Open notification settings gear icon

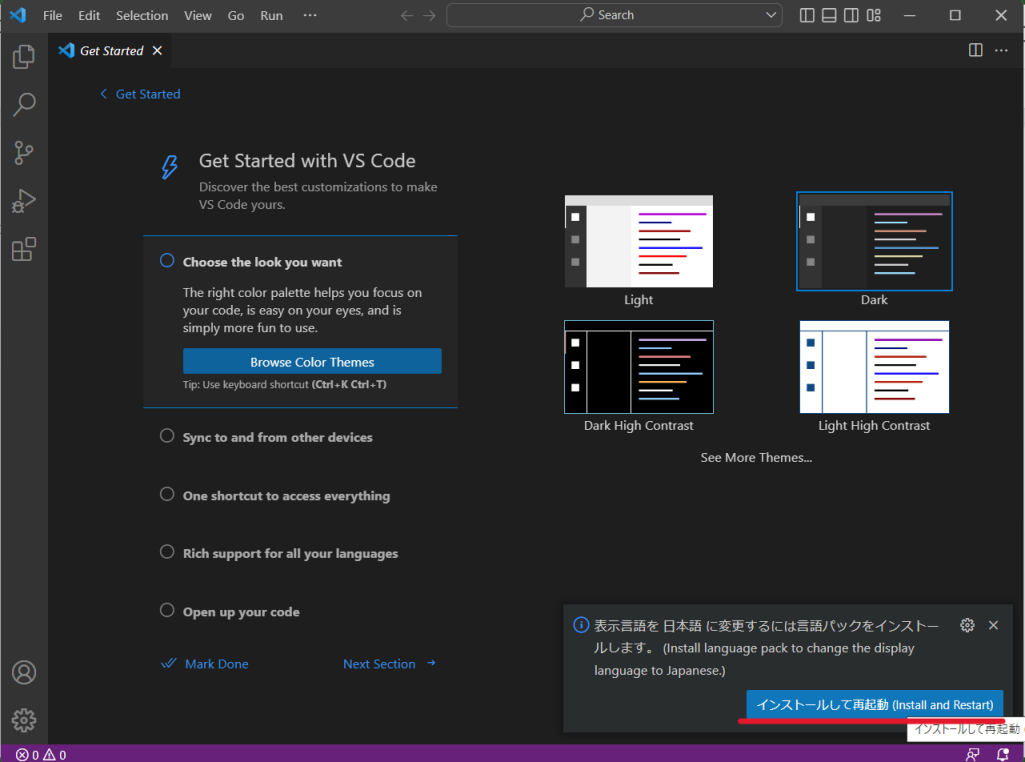pyautogui.click(x=967, y=625)
